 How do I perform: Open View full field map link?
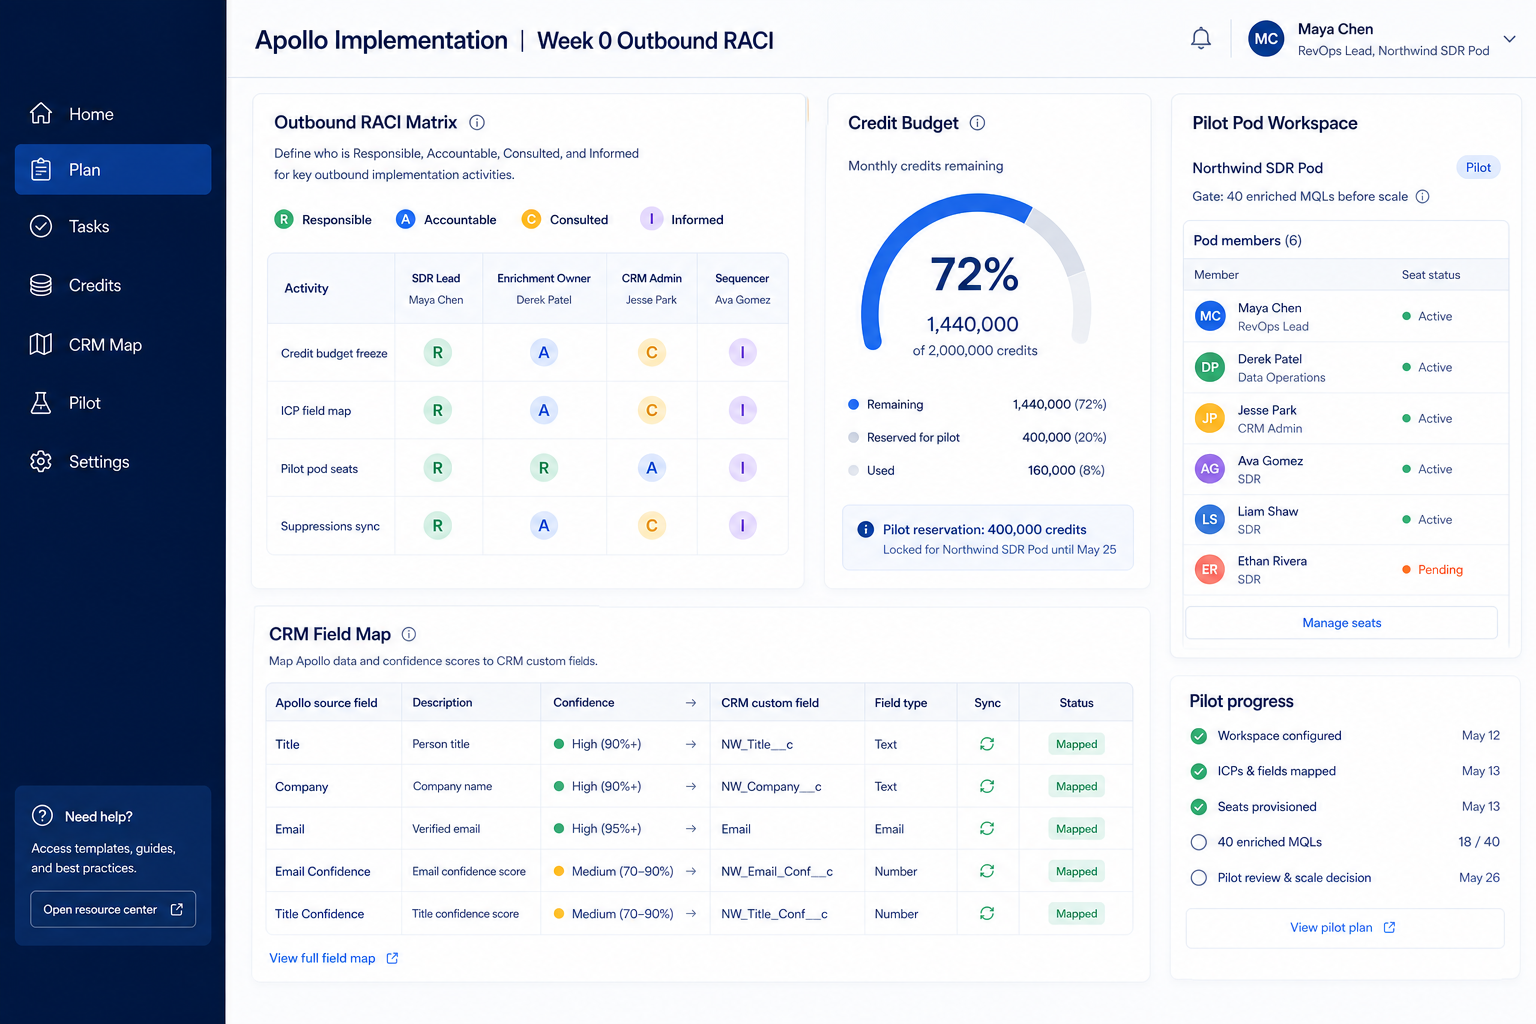point(334,958)
